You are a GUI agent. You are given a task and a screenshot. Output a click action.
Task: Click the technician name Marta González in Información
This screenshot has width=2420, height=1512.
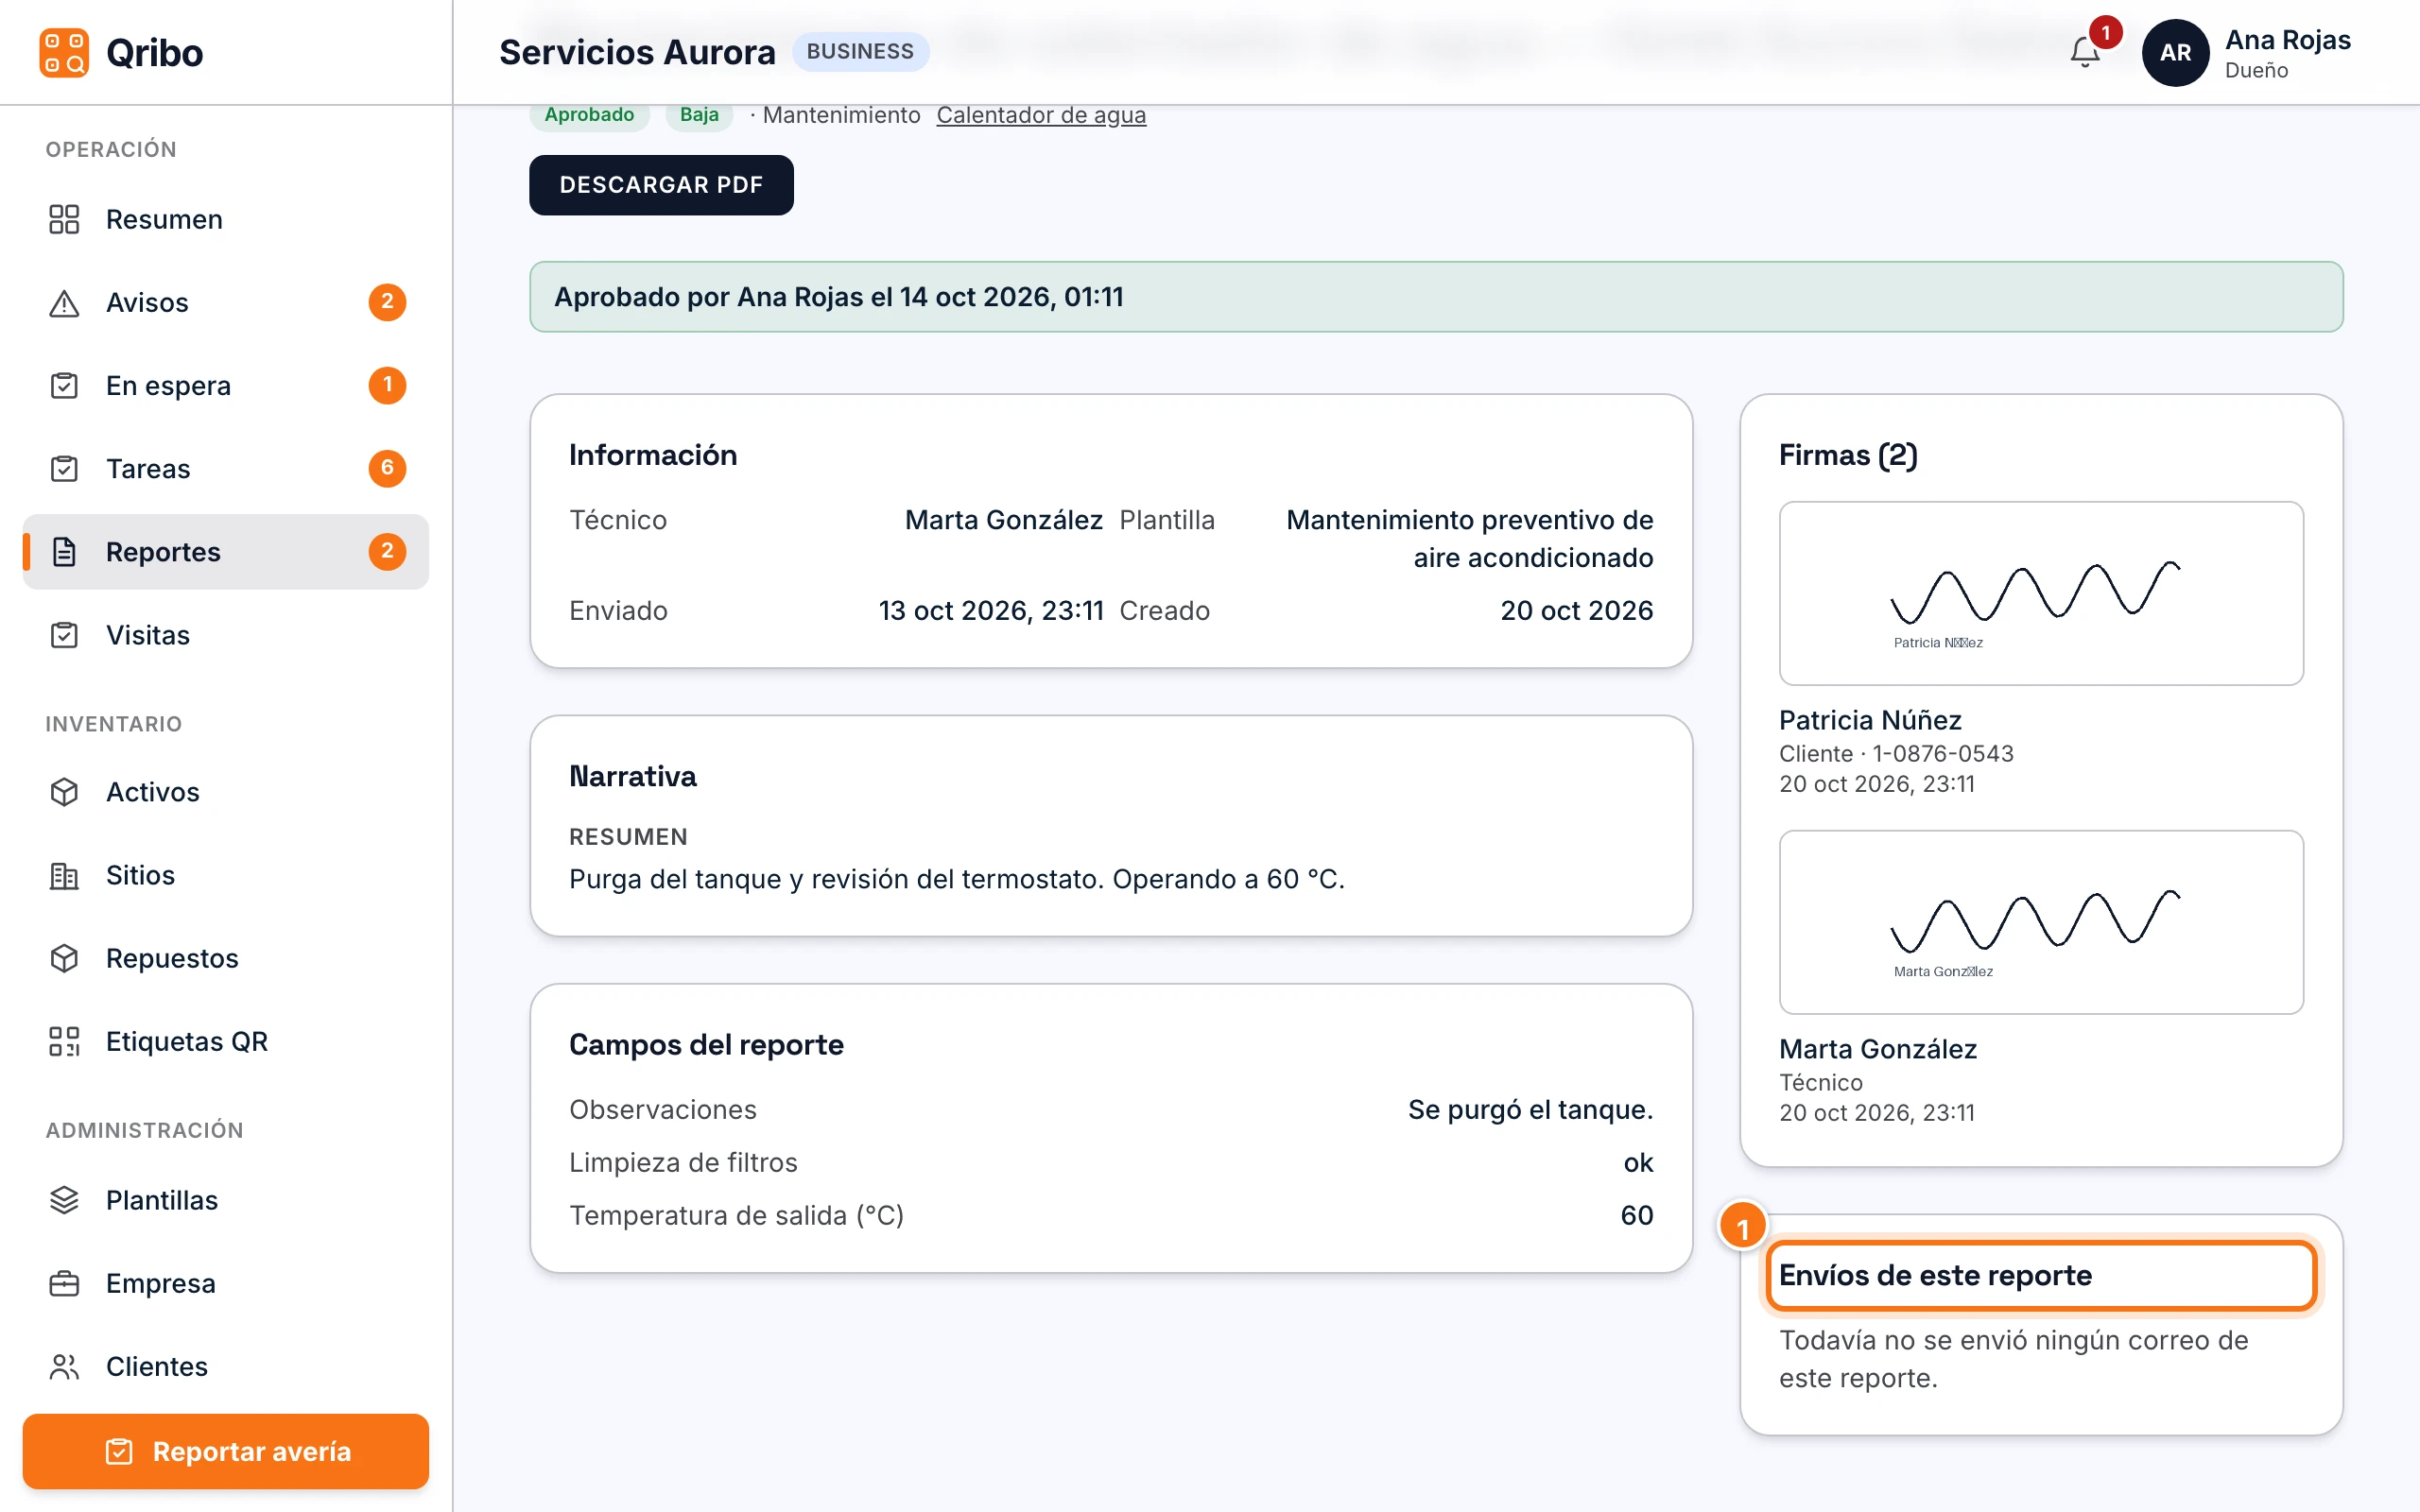click(x=1003, y=520)
